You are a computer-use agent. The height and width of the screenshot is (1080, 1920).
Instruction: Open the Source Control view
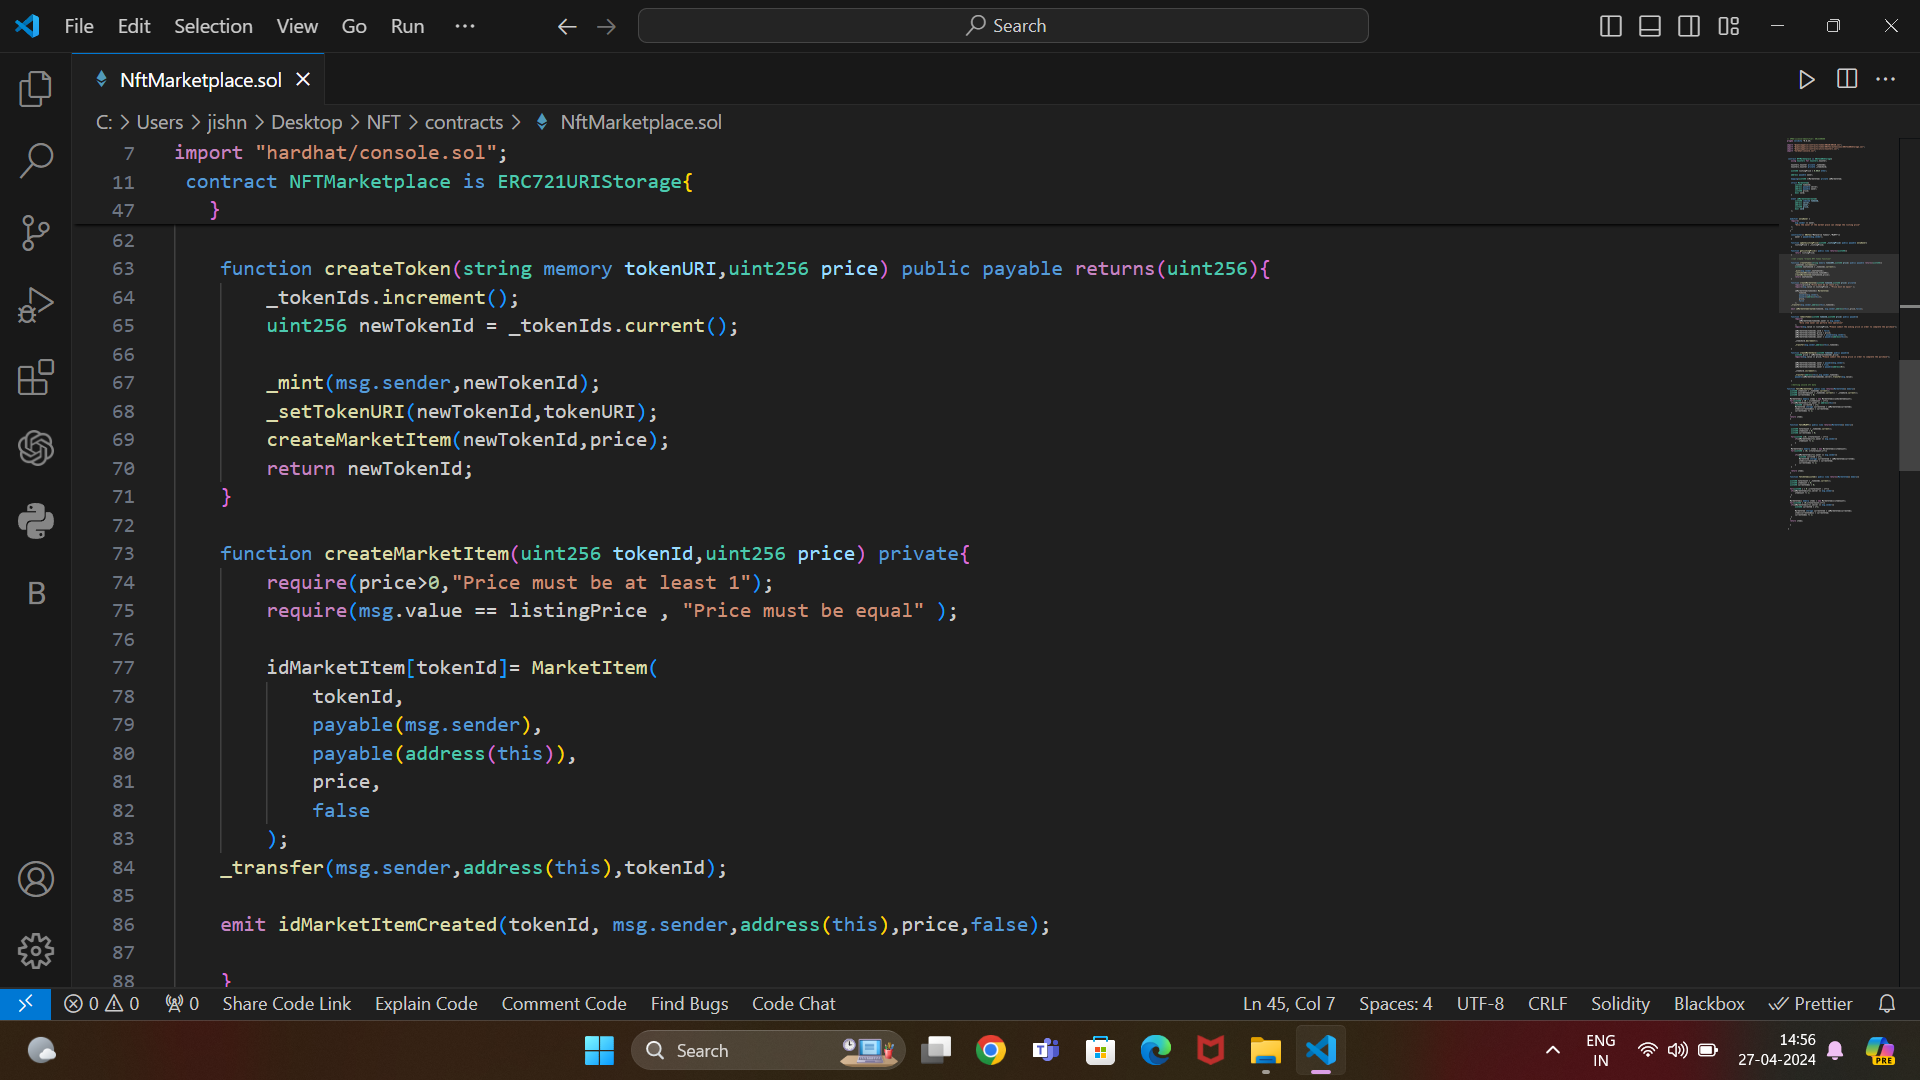tap(36, 233)
